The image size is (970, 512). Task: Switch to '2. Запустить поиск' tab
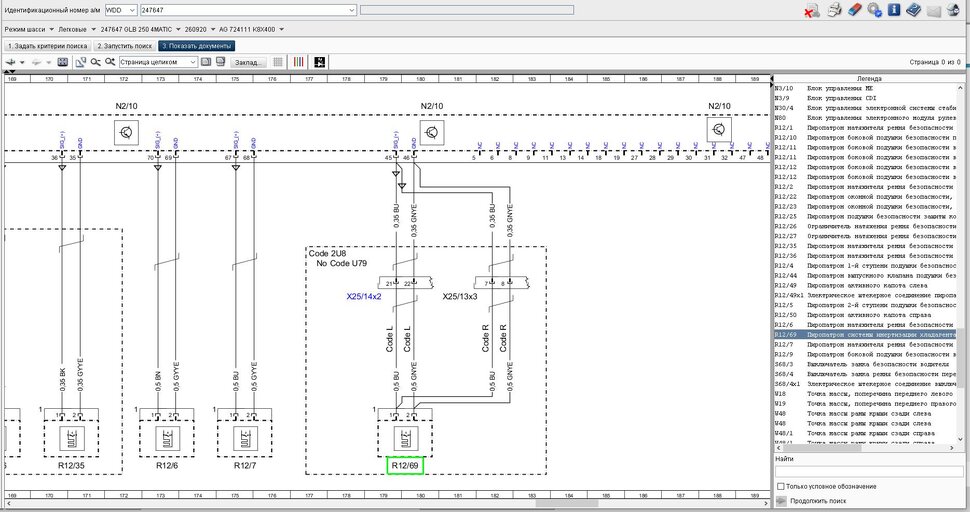click(x=125, y=46)
